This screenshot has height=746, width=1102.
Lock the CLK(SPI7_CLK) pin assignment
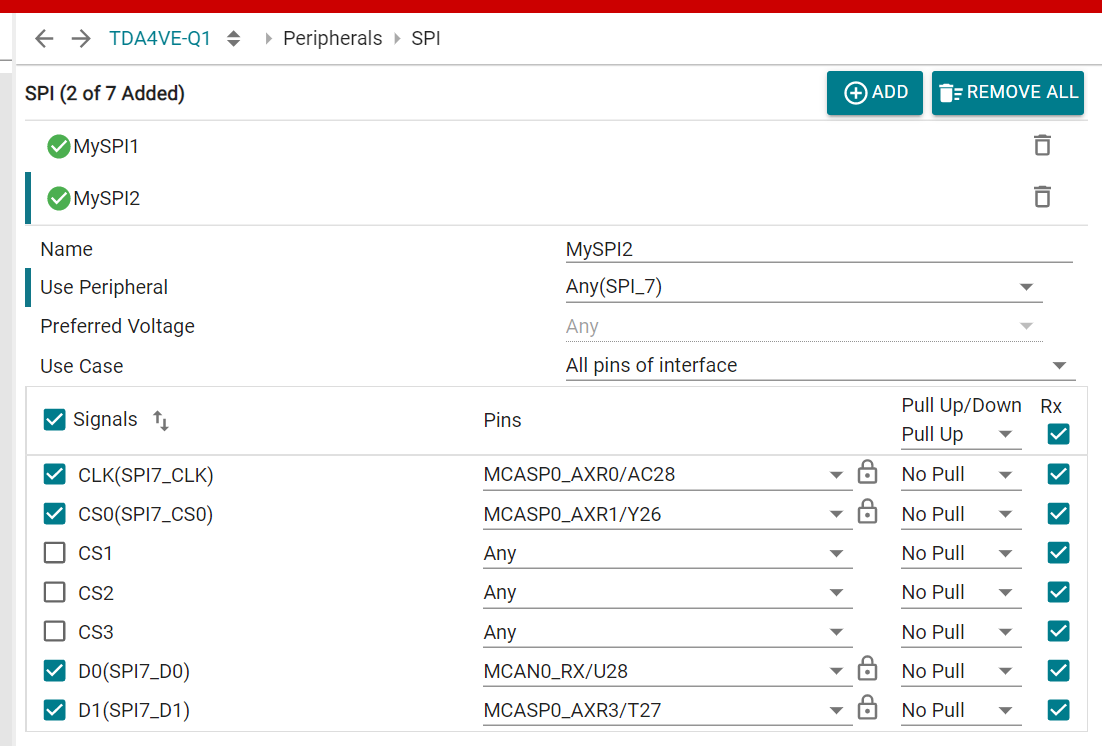tap(867, 472)
